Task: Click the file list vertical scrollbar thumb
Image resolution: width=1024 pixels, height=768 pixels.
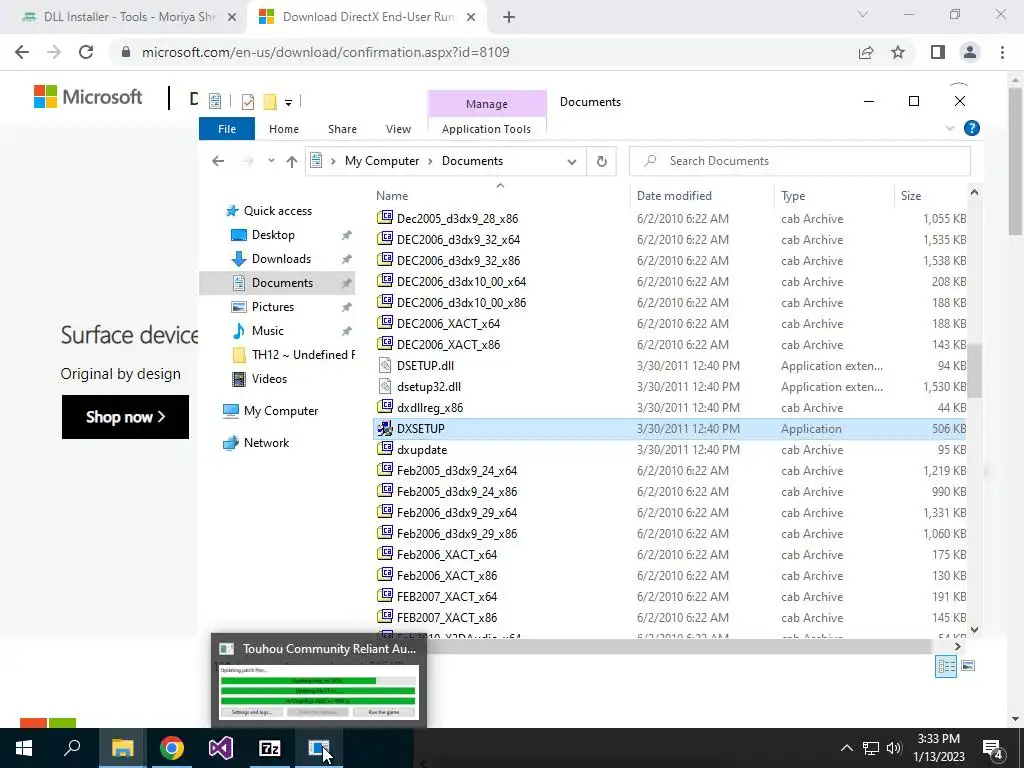Action: click(x=974, y=370)
